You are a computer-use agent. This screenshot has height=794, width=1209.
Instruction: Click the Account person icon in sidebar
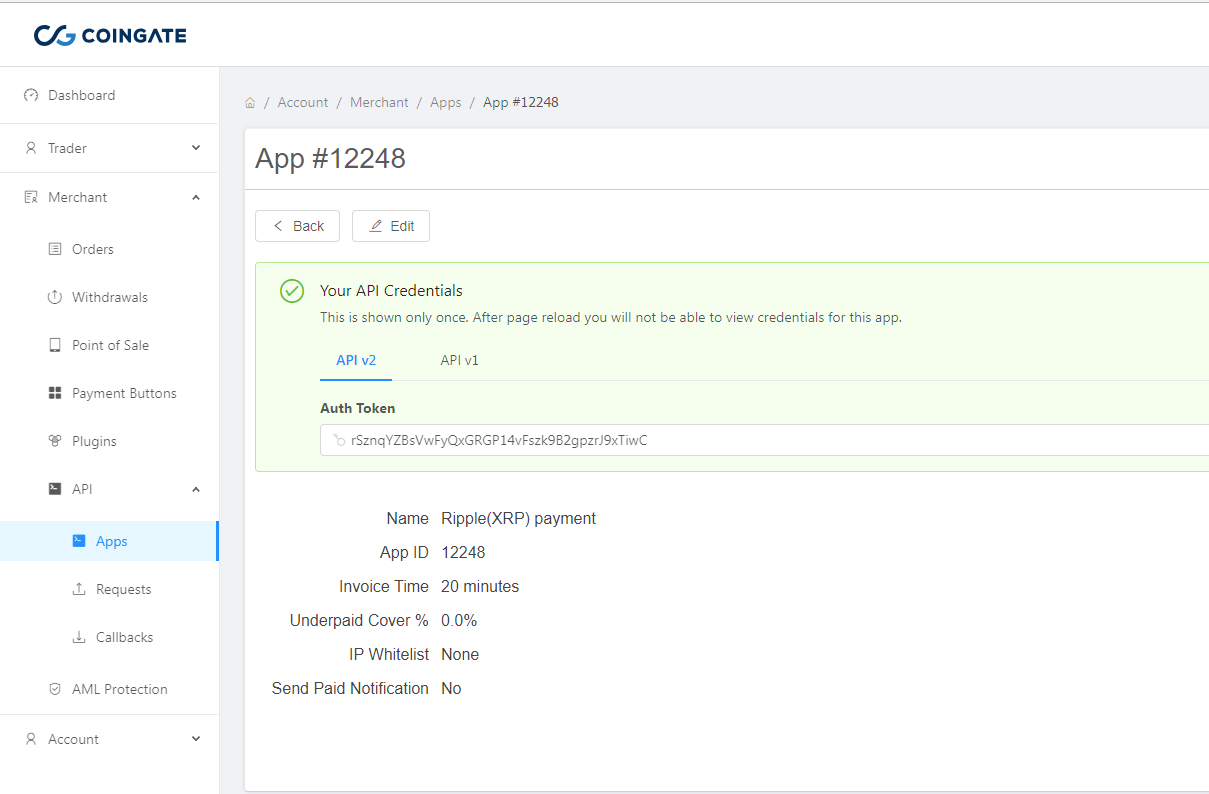[31, 739]
